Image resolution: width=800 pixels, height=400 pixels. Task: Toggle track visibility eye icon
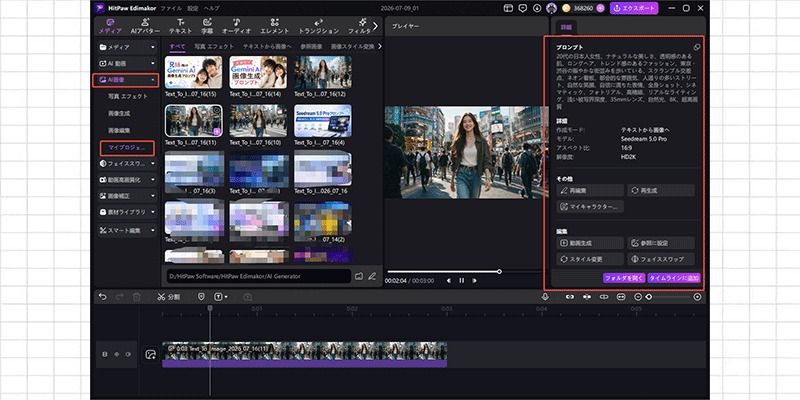116,354
